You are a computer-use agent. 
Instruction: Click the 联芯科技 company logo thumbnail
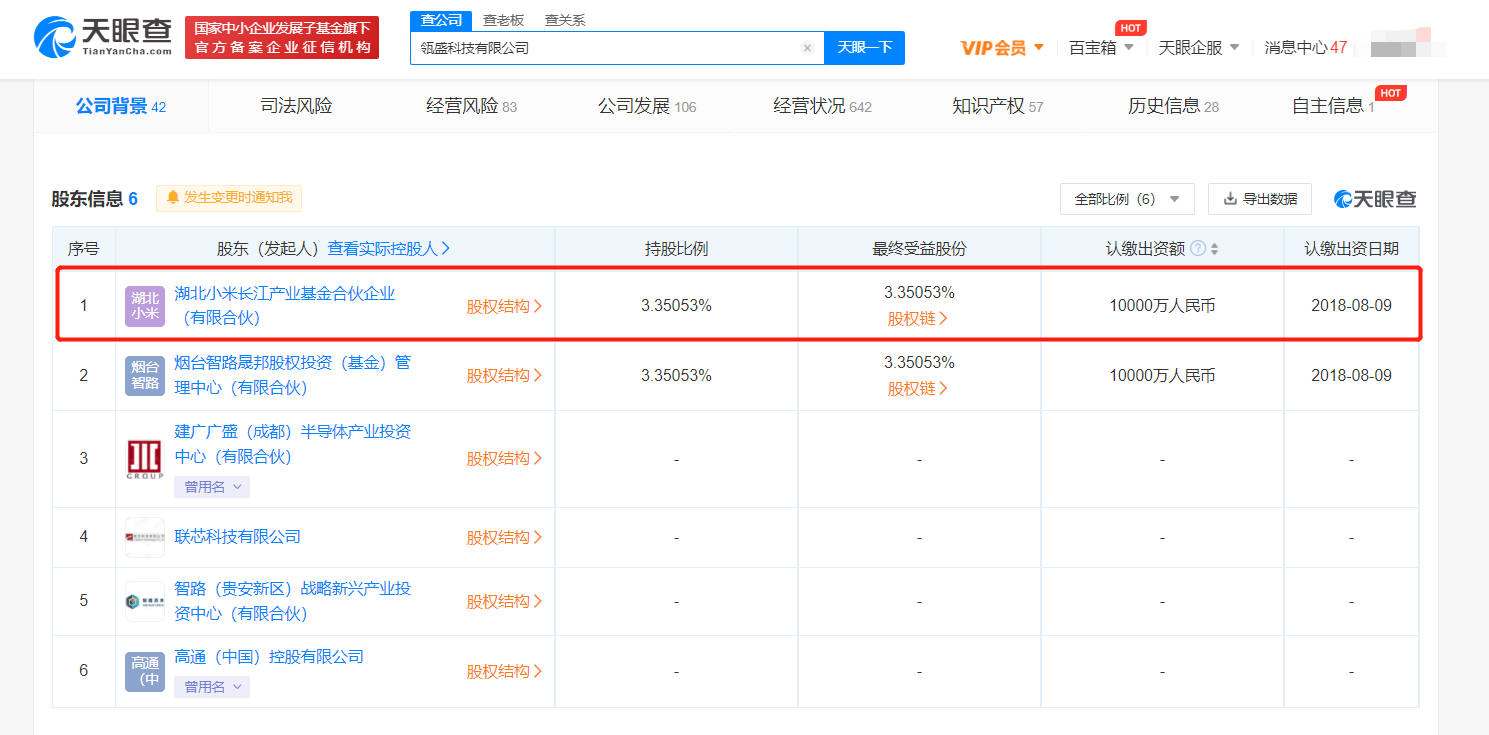click(145, 537)
